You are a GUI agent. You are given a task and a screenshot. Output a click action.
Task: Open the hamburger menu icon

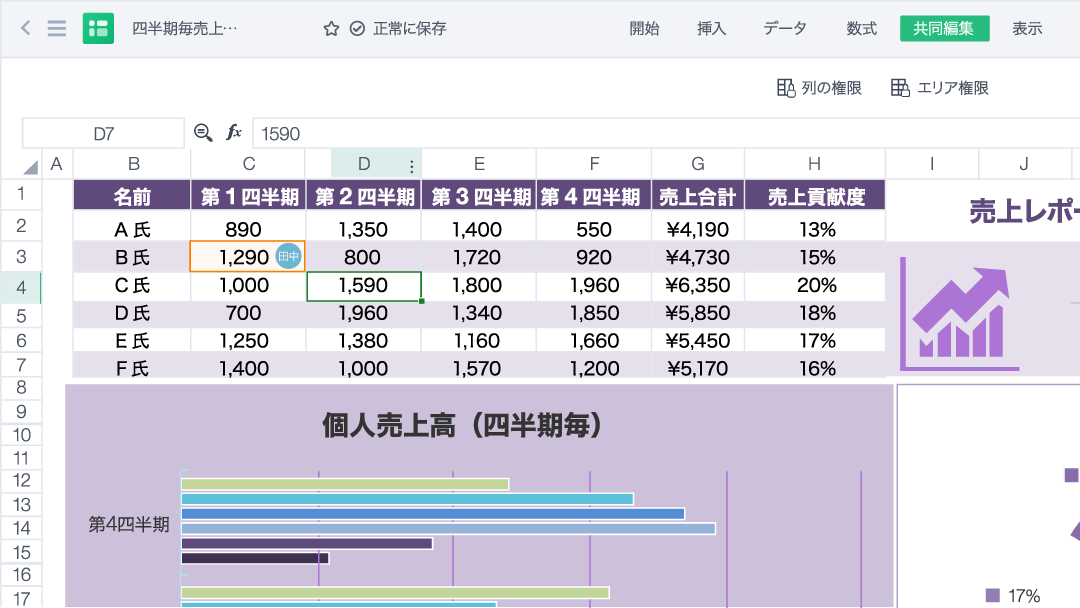pos(57,29)
